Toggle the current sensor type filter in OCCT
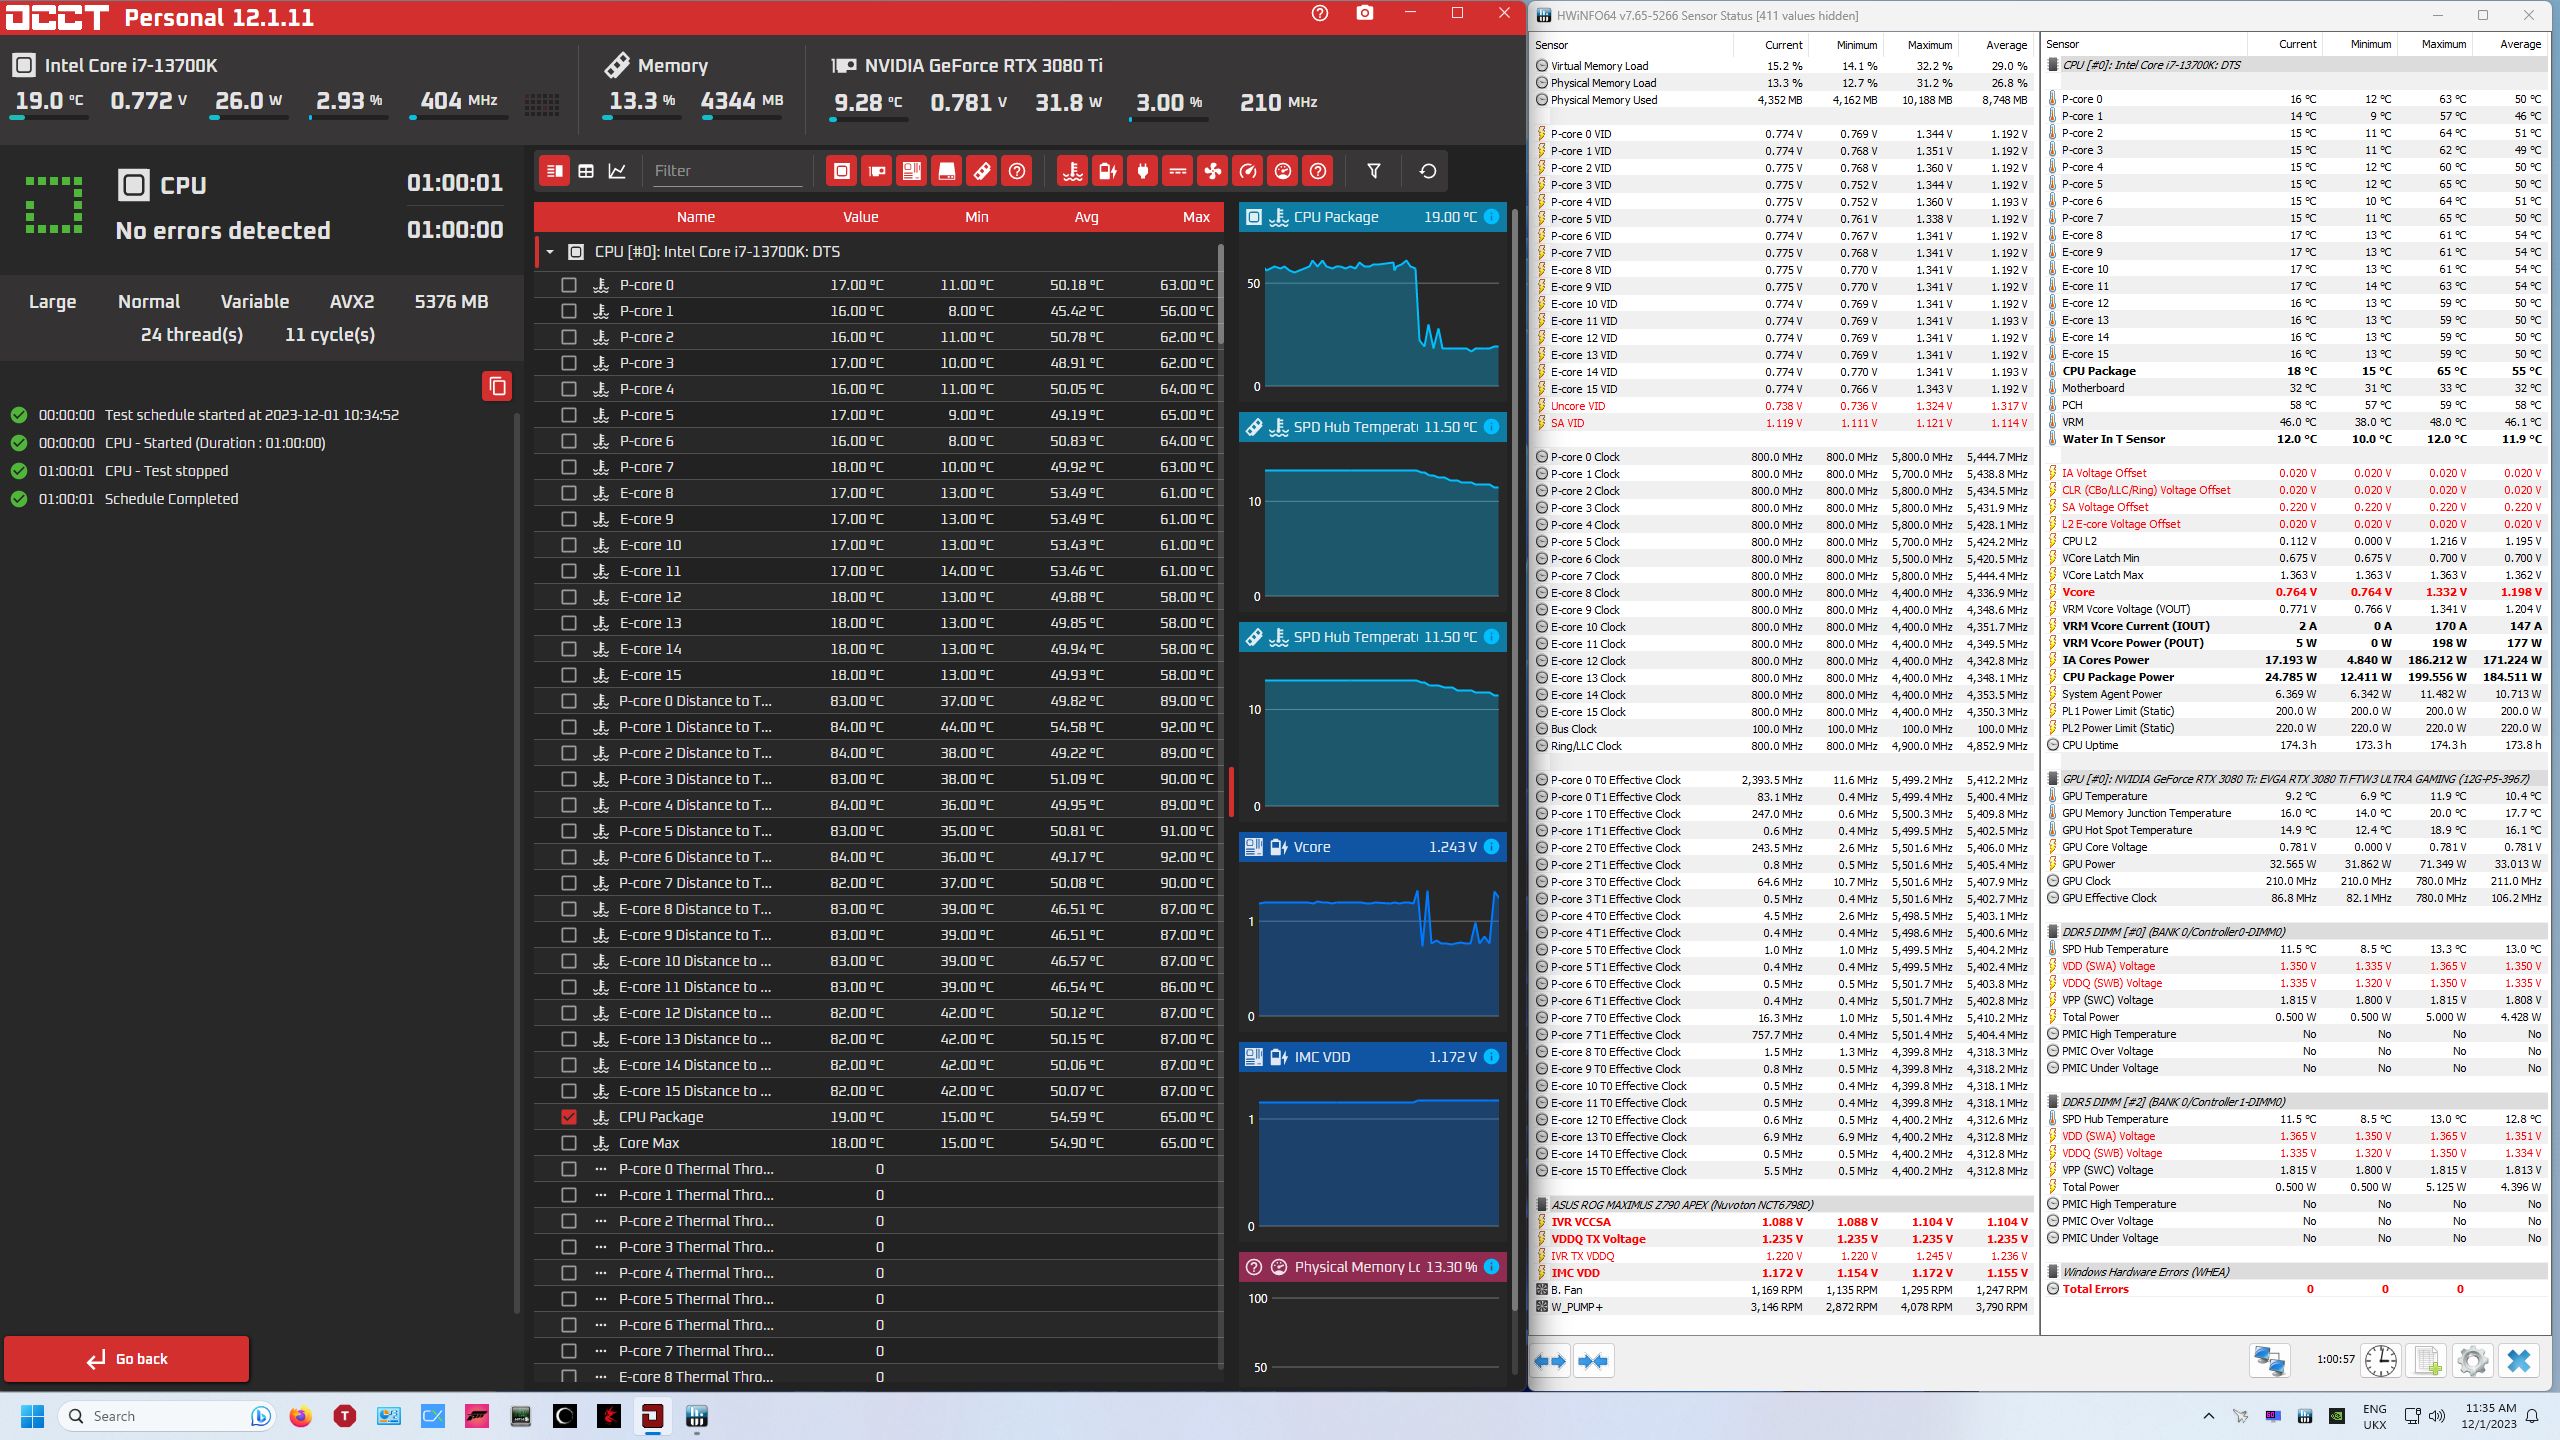Viewport: 2560px width, 1440px height. [x=1178, y=171]
